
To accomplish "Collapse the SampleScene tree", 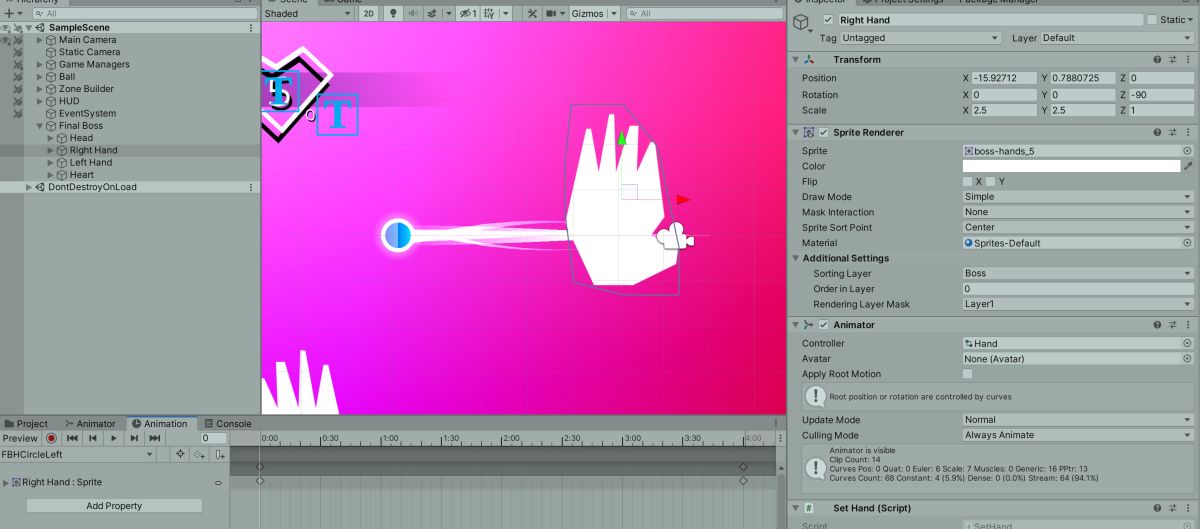I will [29, 28].
